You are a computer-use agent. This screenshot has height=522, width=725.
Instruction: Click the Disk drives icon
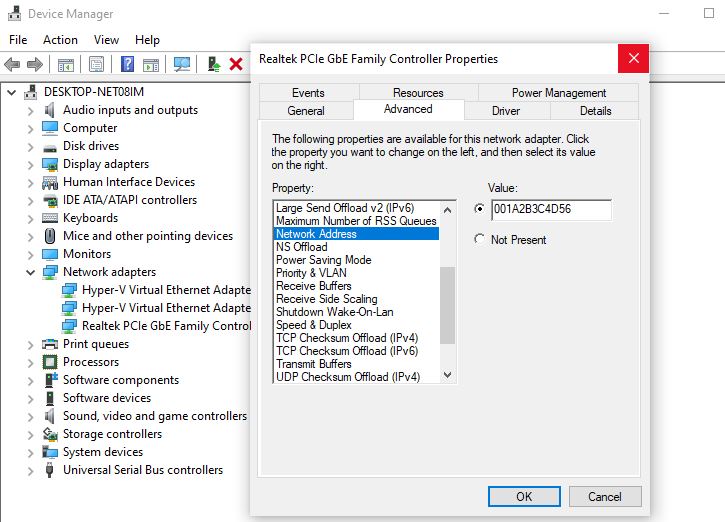click(49, 148)
